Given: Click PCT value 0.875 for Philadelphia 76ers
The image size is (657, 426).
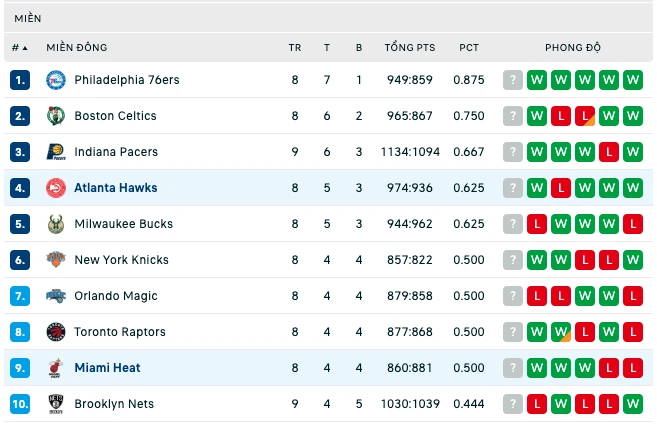Looking at the screenshot, I should (x=469, y=80).
